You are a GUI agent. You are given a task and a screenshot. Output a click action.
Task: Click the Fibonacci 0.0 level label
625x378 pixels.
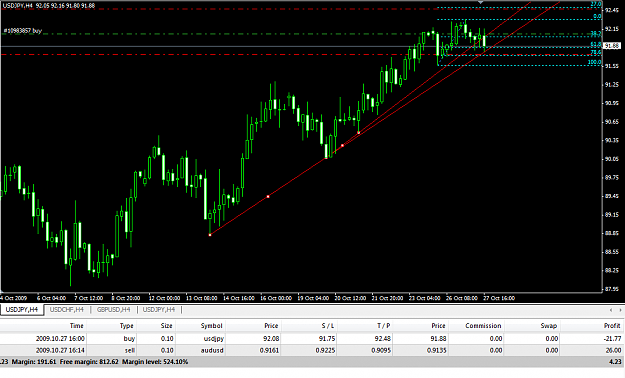coord(597,16)
